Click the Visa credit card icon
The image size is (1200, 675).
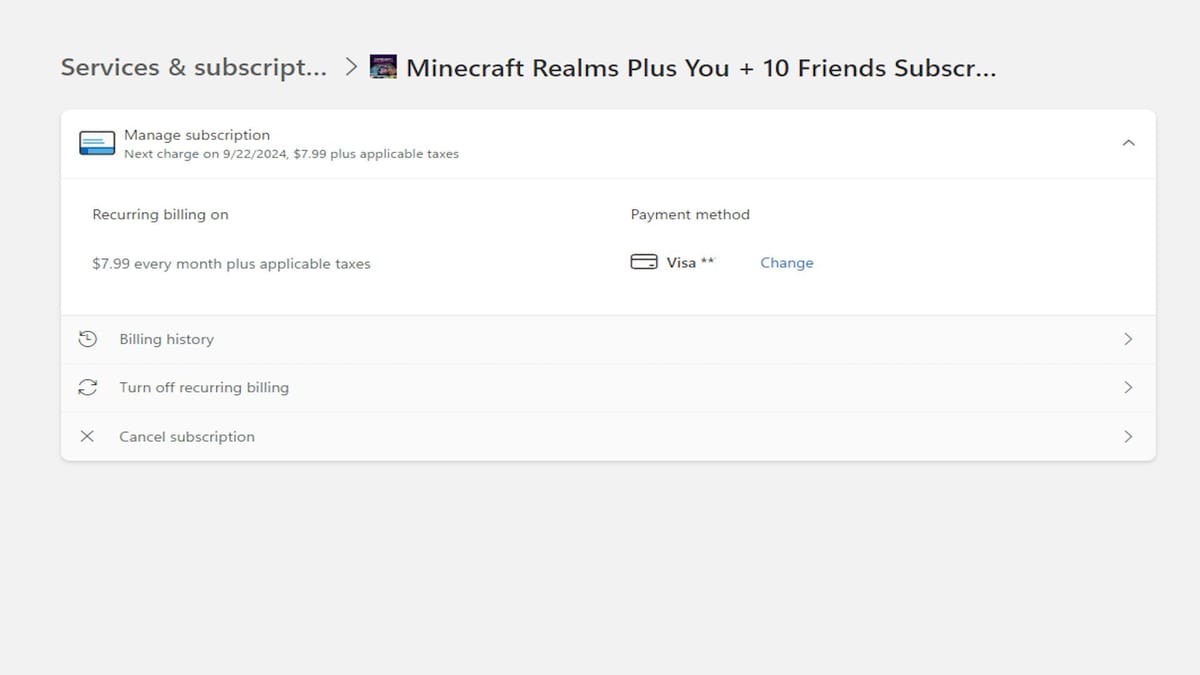(644, 262)
